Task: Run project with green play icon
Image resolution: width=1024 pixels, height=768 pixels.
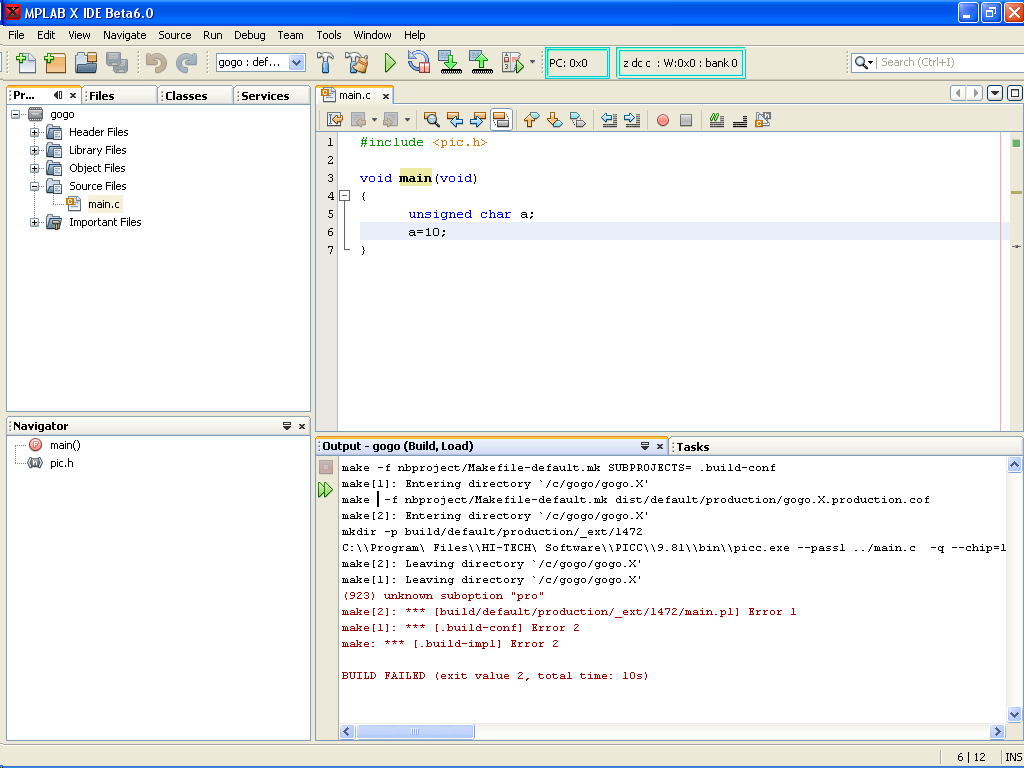Action: click(x=390, y=63)
